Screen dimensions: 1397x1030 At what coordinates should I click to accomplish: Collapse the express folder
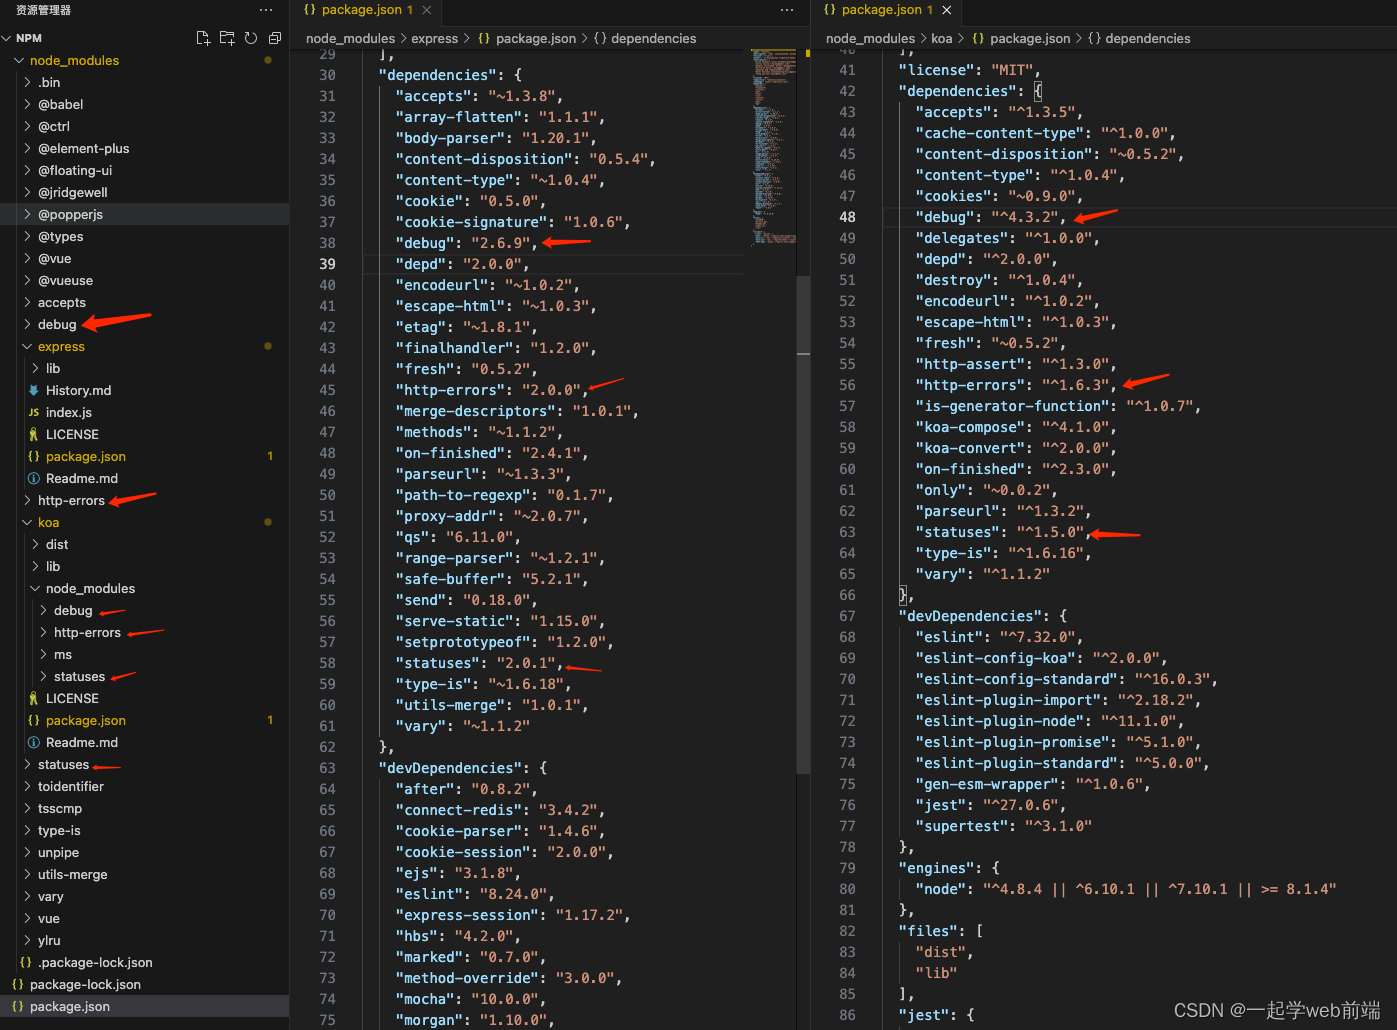(27, 346)
